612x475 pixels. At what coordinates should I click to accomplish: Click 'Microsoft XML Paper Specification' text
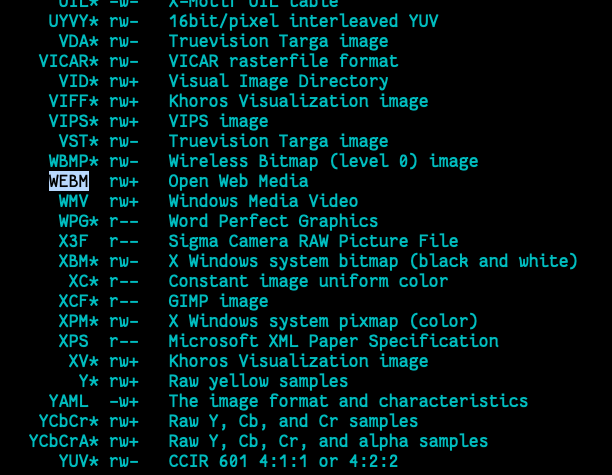click(x=333, y=342)
